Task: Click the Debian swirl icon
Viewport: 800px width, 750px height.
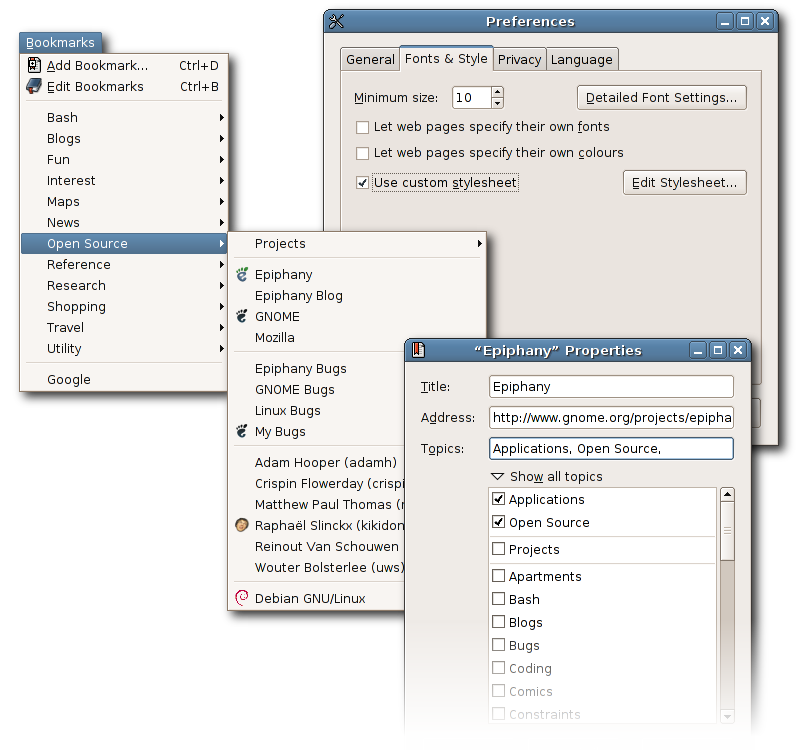Action: coord(242,597)
